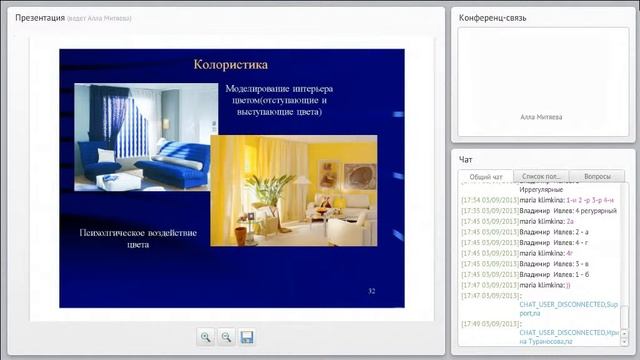Save the presentation with floppy disk icon
This screenshot has height=360, width=640.
click(247, 337)
